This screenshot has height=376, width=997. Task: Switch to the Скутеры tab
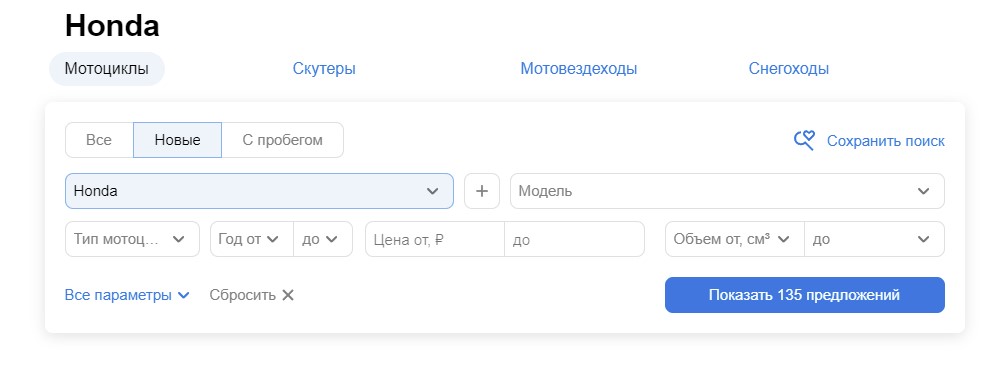[324, 69]
